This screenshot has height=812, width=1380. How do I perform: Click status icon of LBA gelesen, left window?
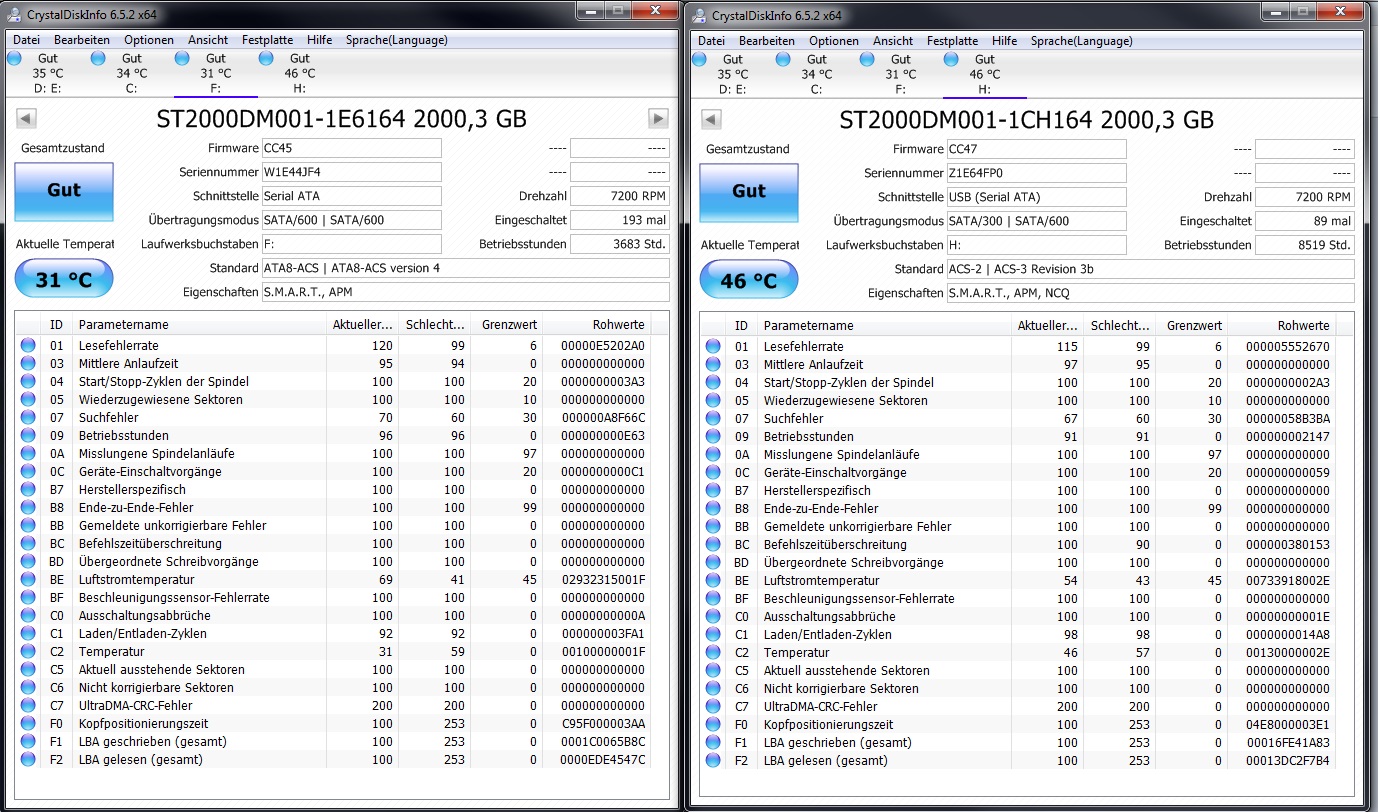tap(28, 759)
